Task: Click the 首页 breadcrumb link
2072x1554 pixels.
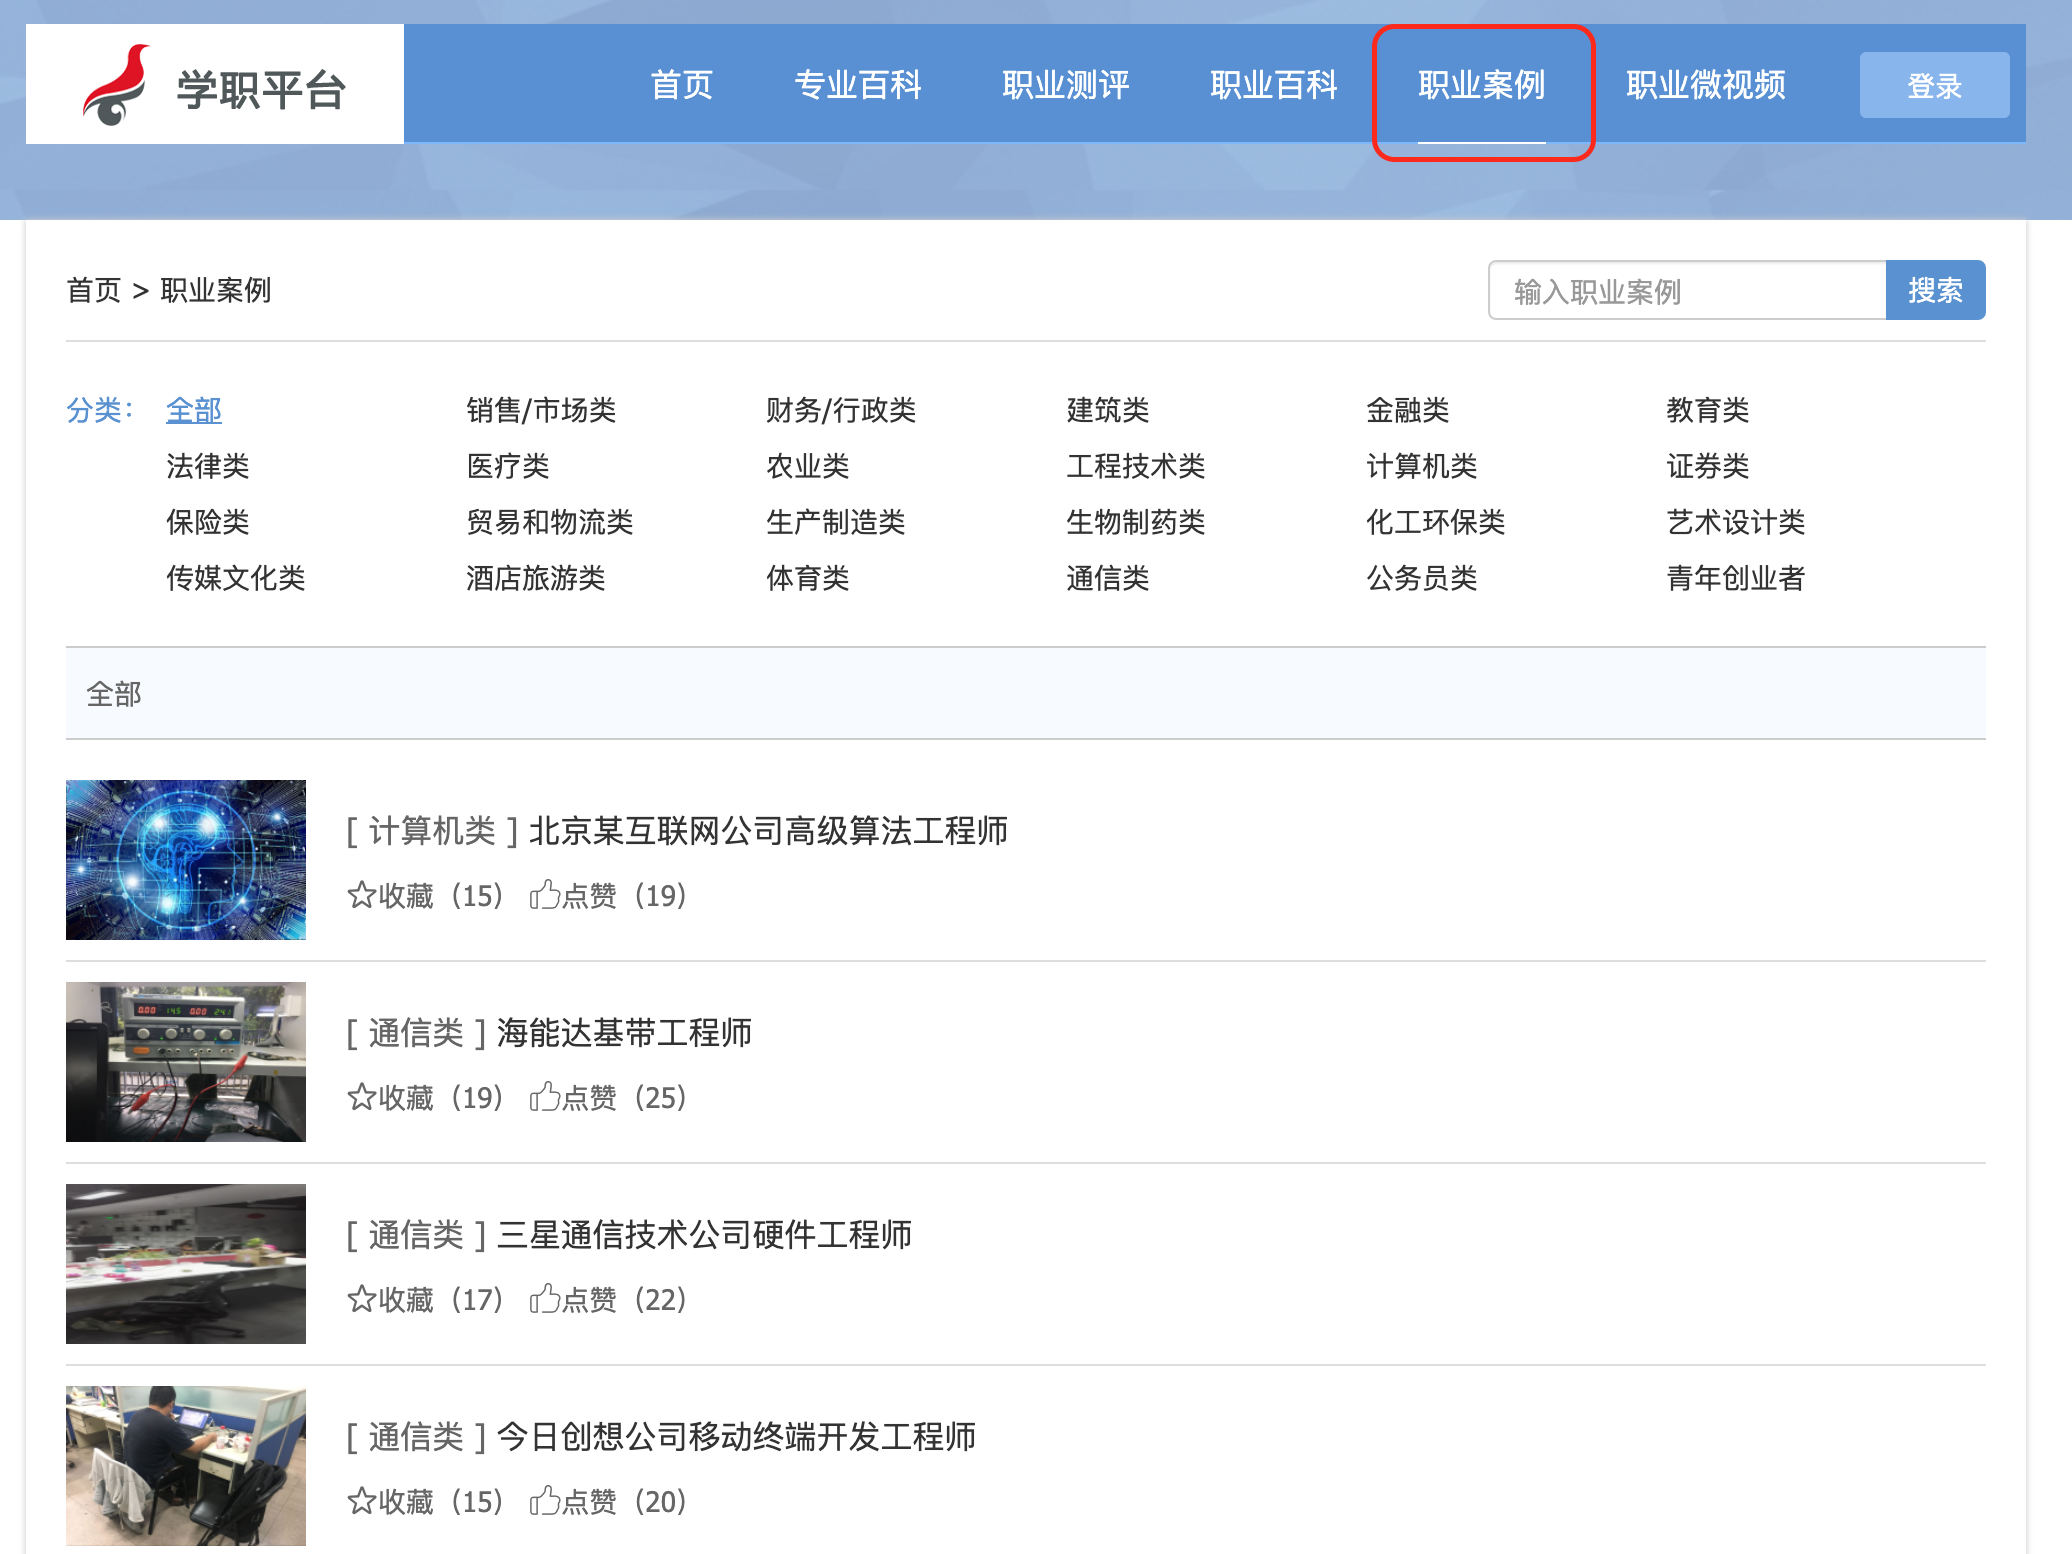Action: 93,291
